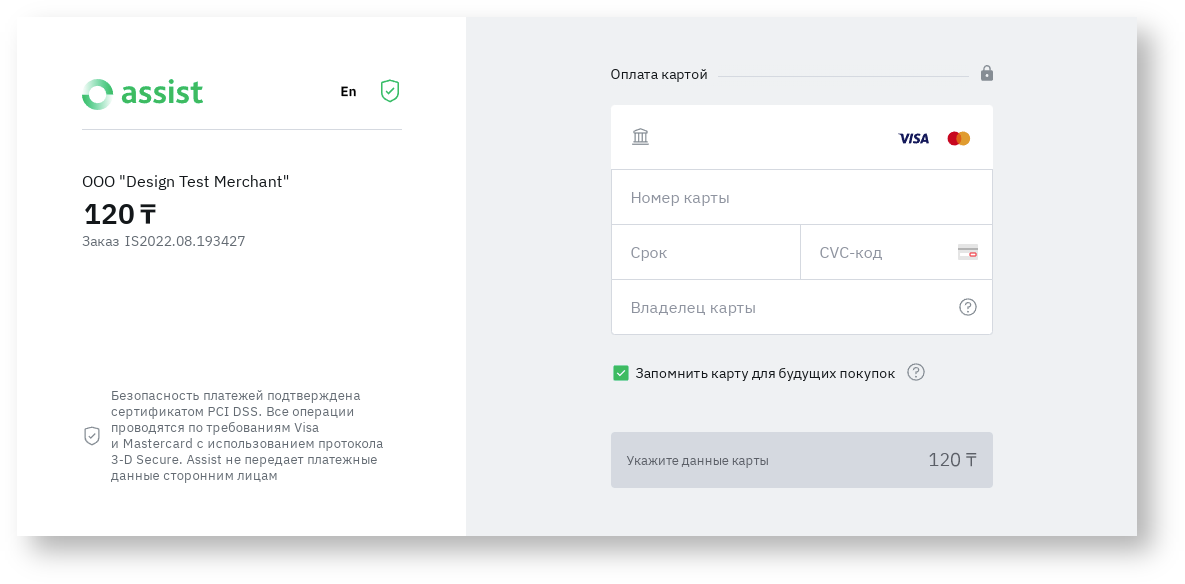Click the order number IS2022.08.193427

pyautogui.click(x=185, y=241)
